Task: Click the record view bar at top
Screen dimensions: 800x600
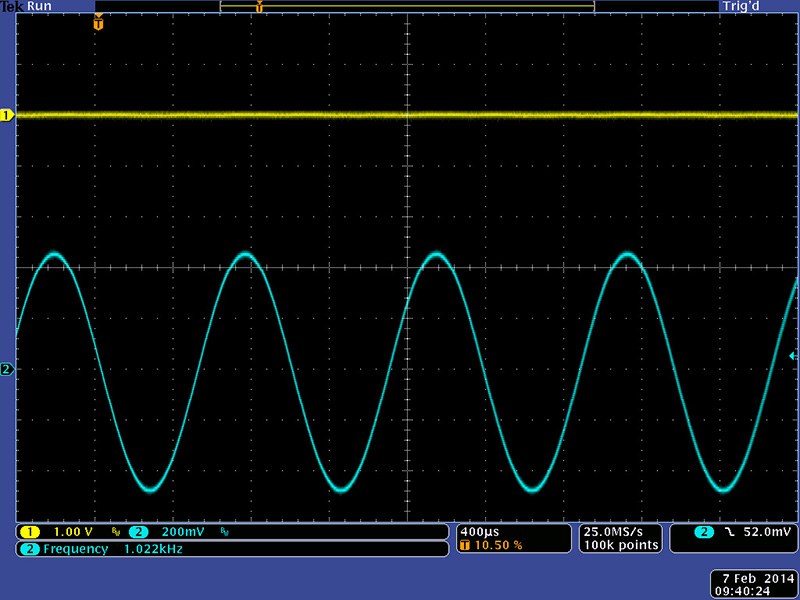Action: tap(406, 6)
